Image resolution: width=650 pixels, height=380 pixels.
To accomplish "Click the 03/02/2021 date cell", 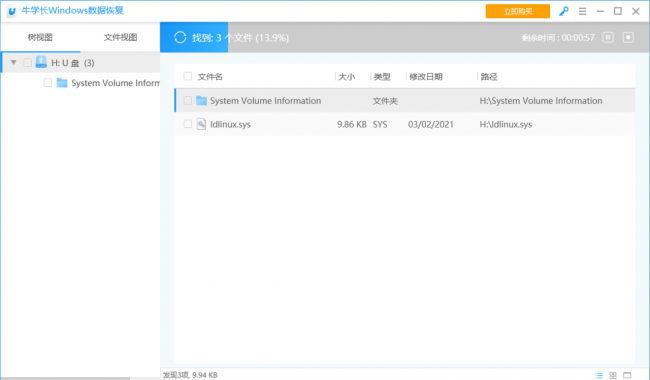I will click(x=431, y=124).
